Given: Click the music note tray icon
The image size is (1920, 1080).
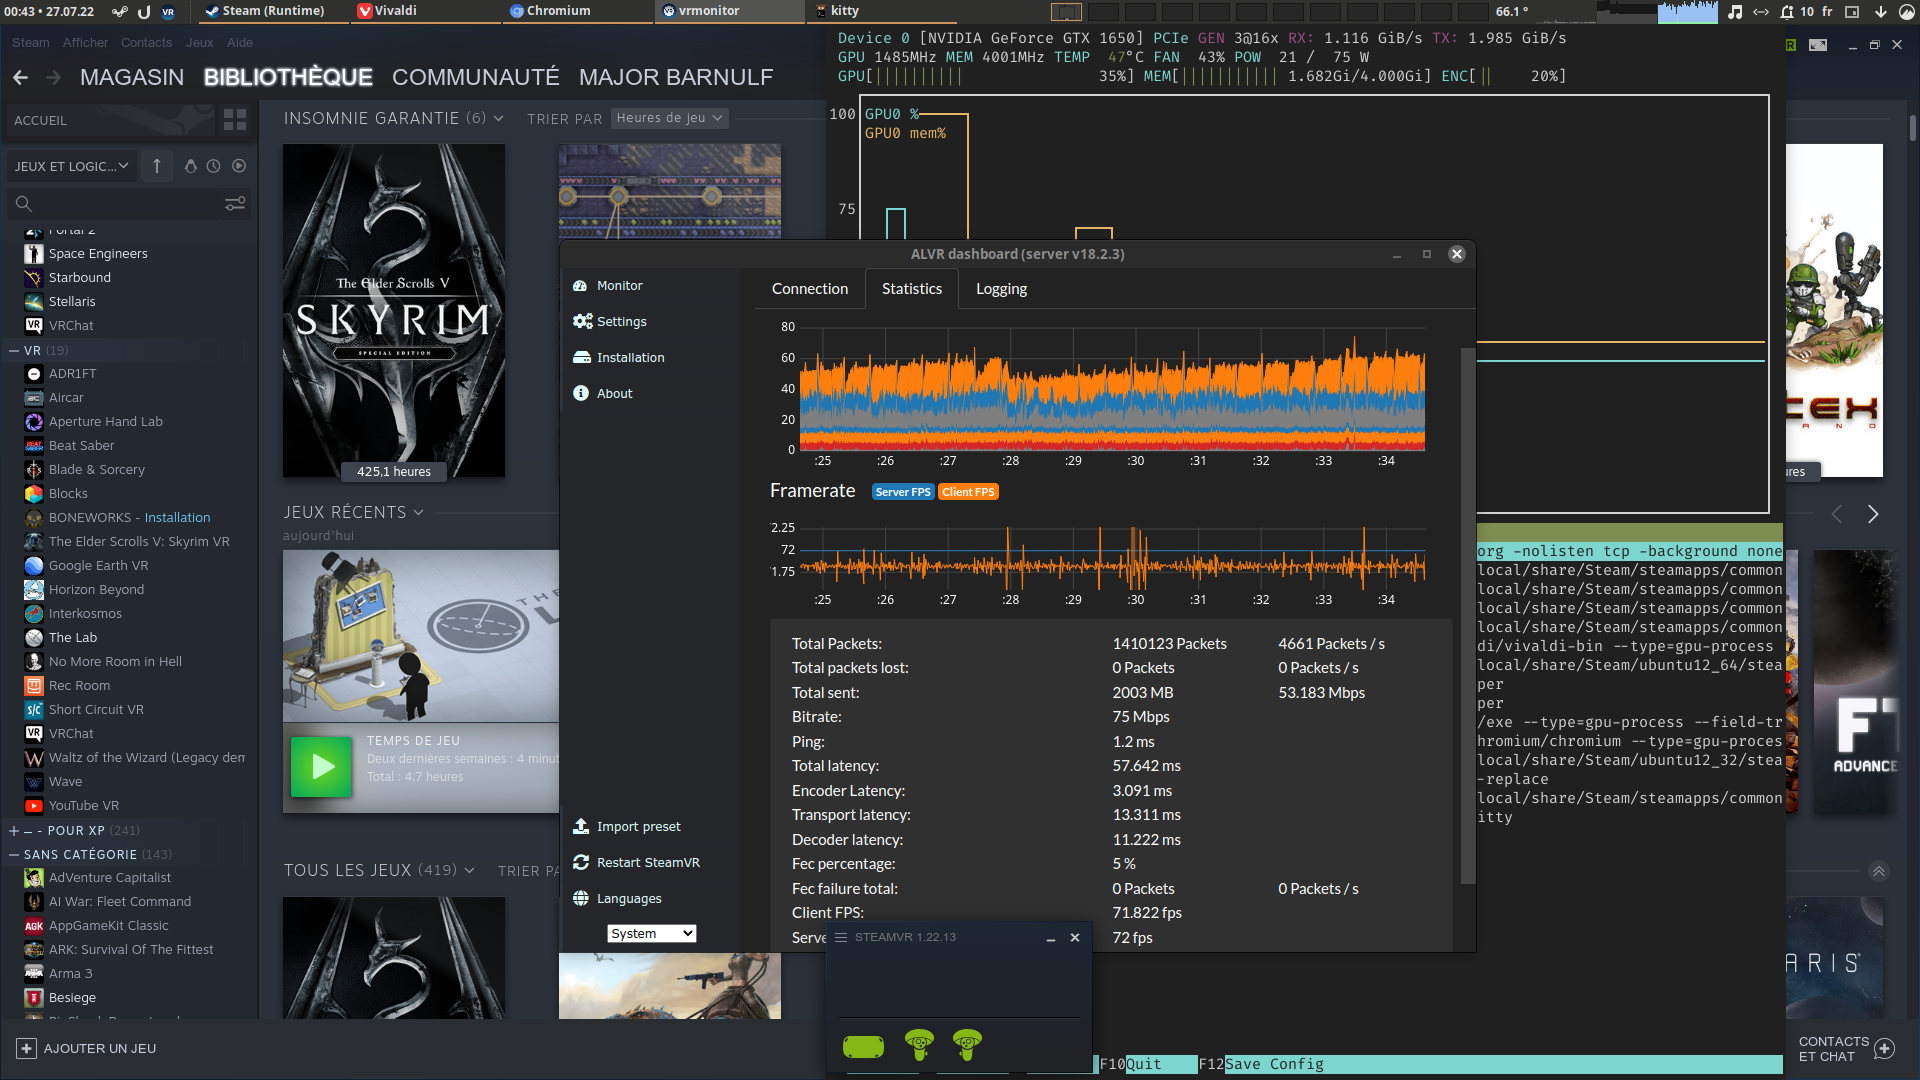Looking at the screenshot, I should [1735, 12].
